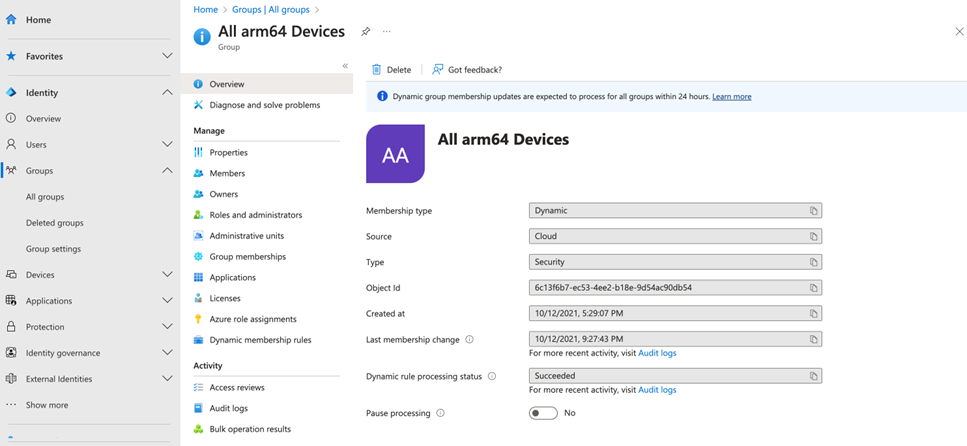Screen dimensions: 967x446
Task: Show info tooltip for Pause processing
Action: pyautogui.click(x=440, y=413)
